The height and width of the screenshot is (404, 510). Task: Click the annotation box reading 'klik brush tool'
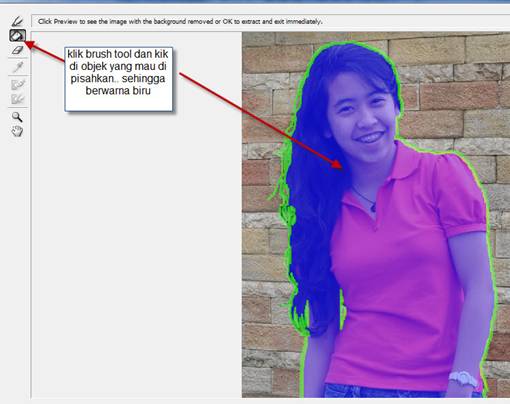click(x=119, y=79)
